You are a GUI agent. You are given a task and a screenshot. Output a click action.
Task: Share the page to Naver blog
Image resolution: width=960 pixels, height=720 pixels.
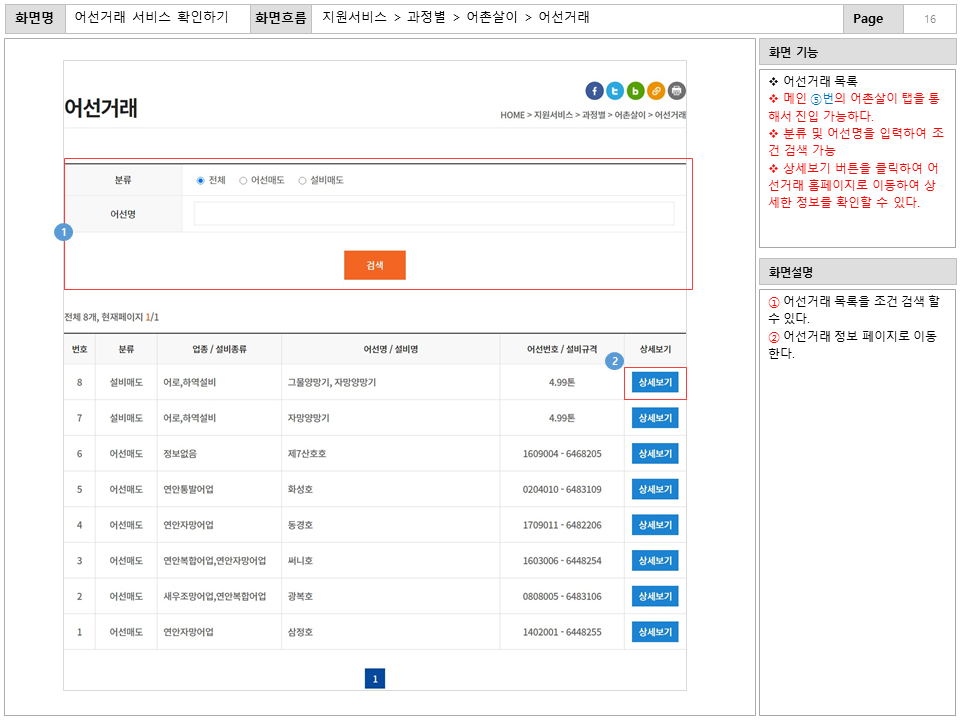[x=636, y=90]
